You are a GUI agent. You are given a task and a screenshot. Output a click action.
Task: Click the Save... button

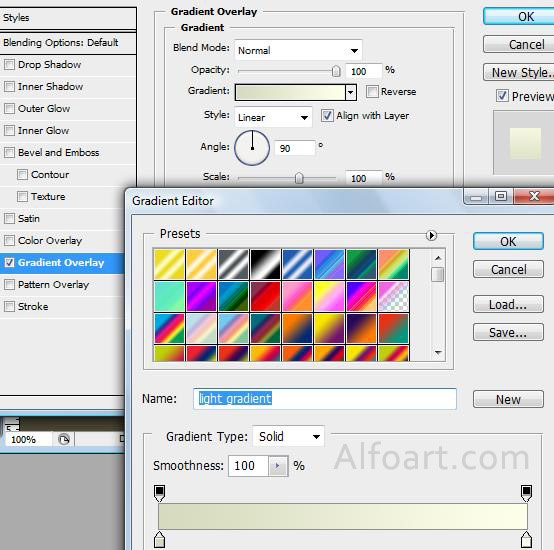508,332
